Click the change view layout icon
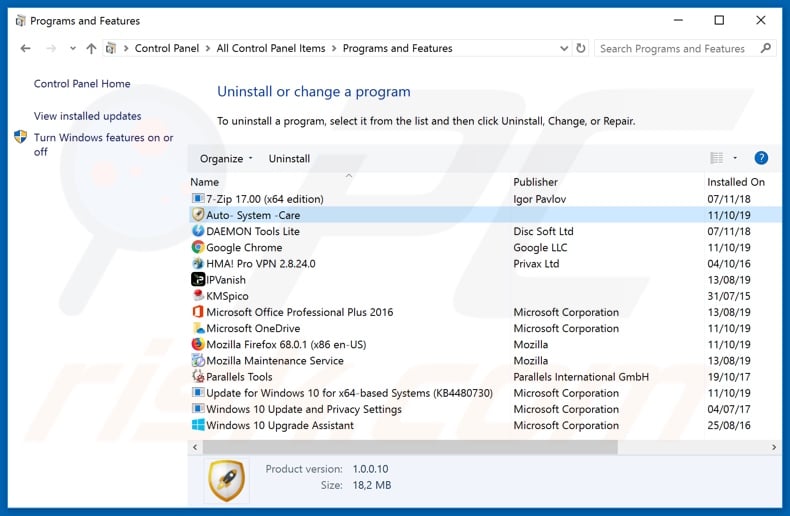This screenshot has height=516, width=790. tap(716, 158)
